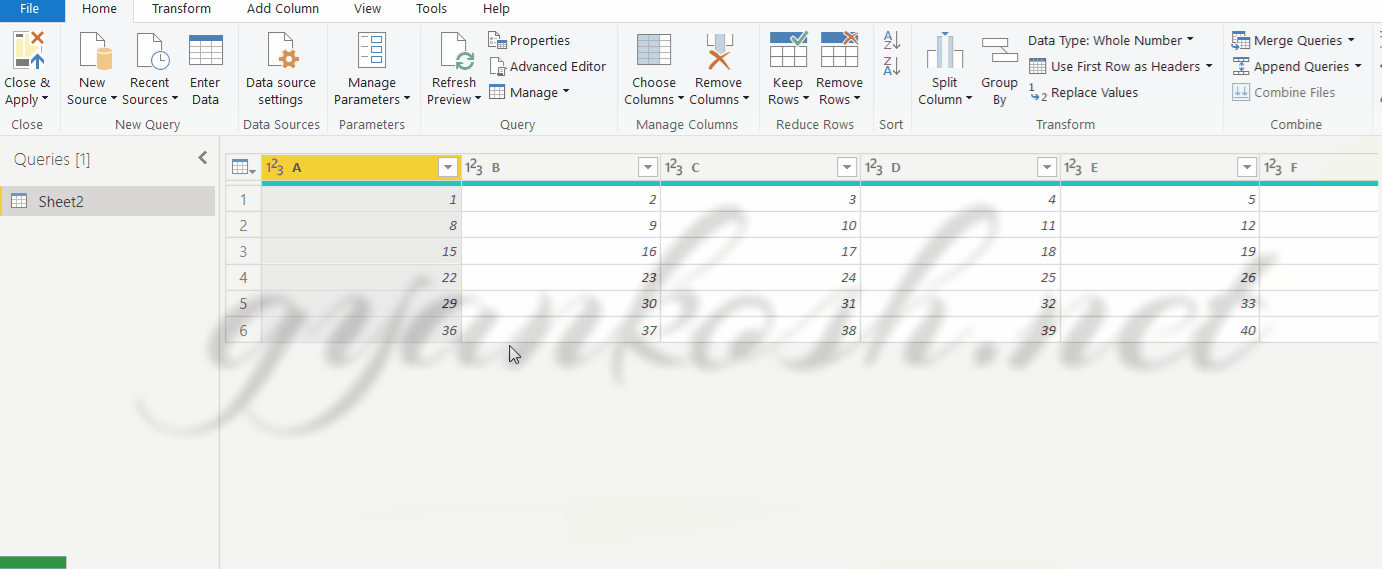The width and height of the screenshot is (1382, 569).
Task: Click cell with value 8
Action: click(361, 226)
